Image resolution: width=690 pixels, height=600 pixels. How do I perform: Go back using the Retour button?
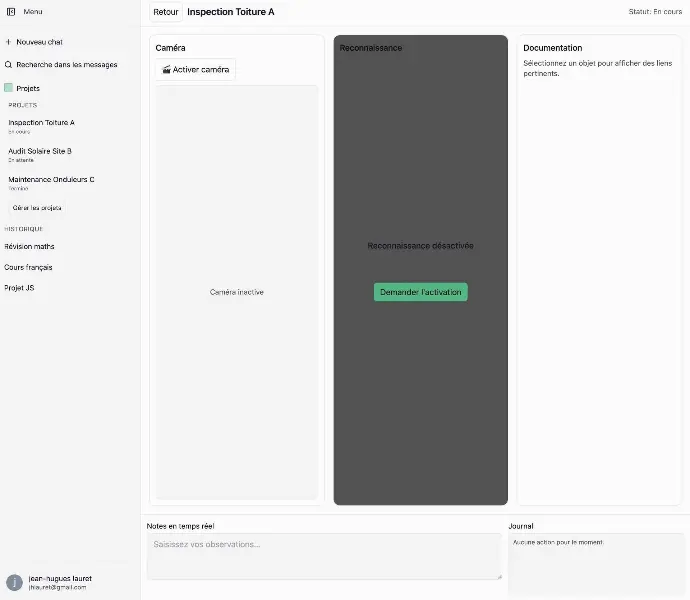point(166,12)
